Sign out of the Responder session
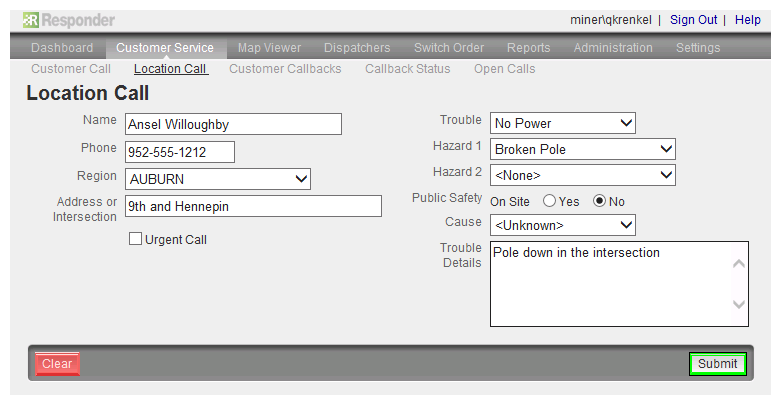The width and height of the screenshot is (781, 405). pos(693,20)
